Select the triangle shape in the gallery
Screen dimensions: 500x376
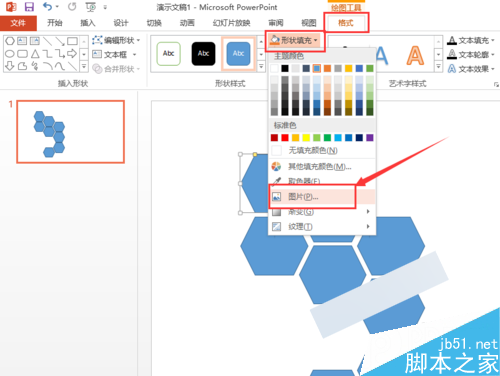(x=35, y=54)
